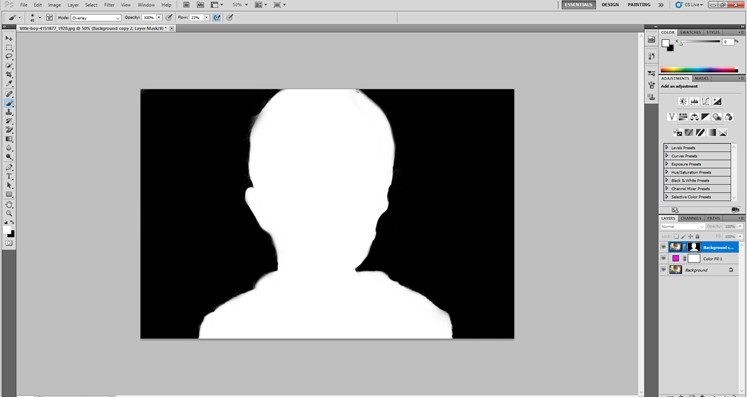Open the Filter menu
Image resolution: width=747 pixels, height=398 pixels.
click(109, 5)
